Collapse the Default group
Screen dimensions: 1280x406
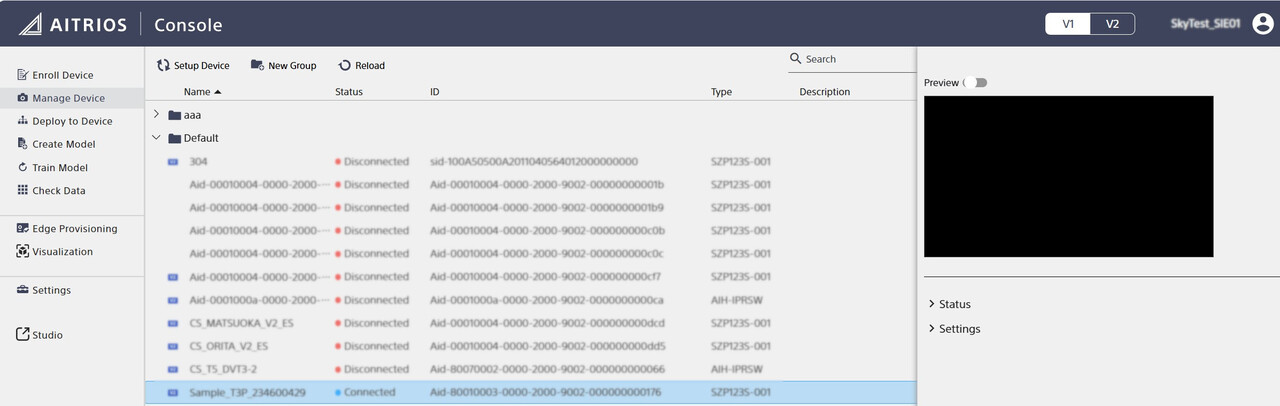pyautogui.click(x=156, y=137)
